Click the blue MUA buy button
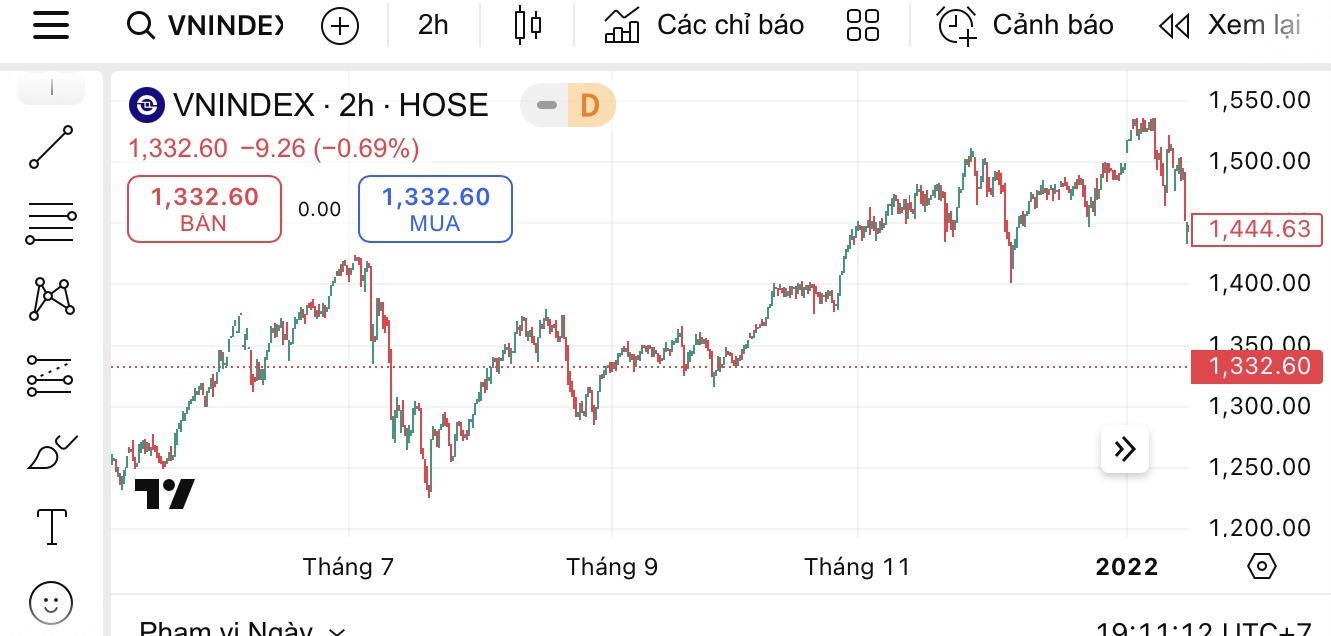Screen dimensions: 1331x636 pyautogui.click(x=435, y=208)
